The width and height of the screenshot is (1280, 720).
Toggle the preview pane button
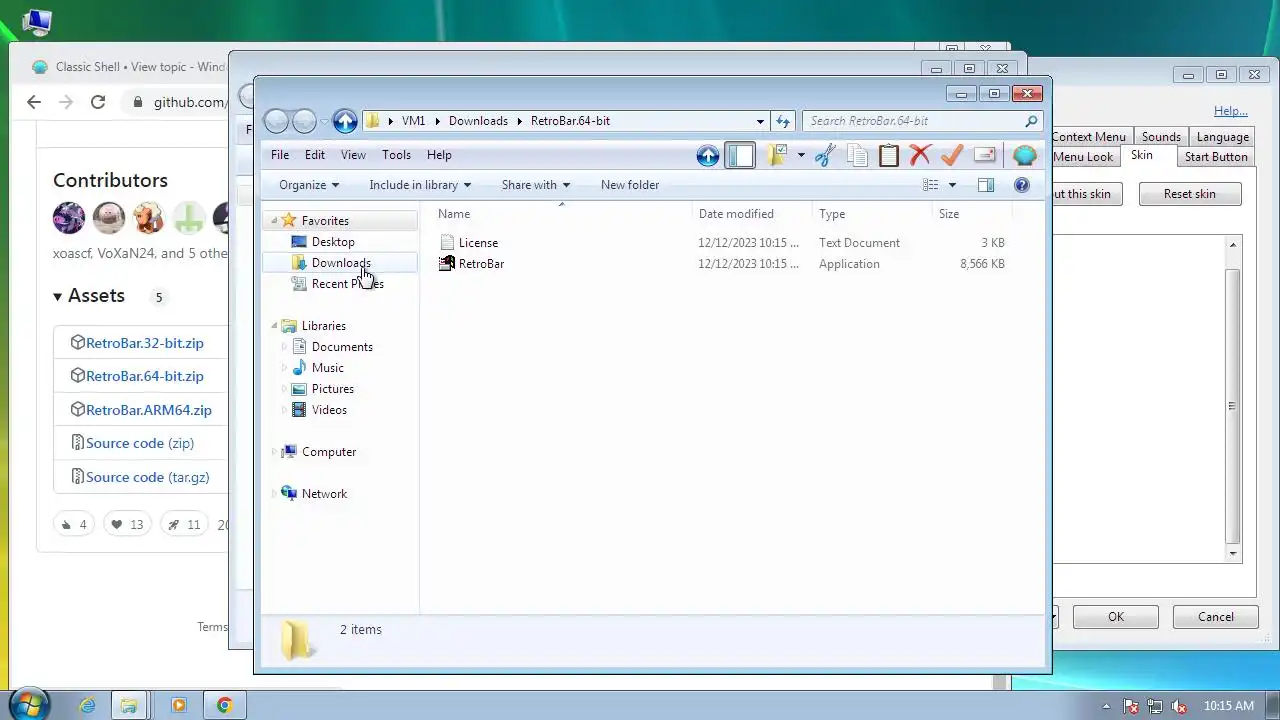[986, 185]
